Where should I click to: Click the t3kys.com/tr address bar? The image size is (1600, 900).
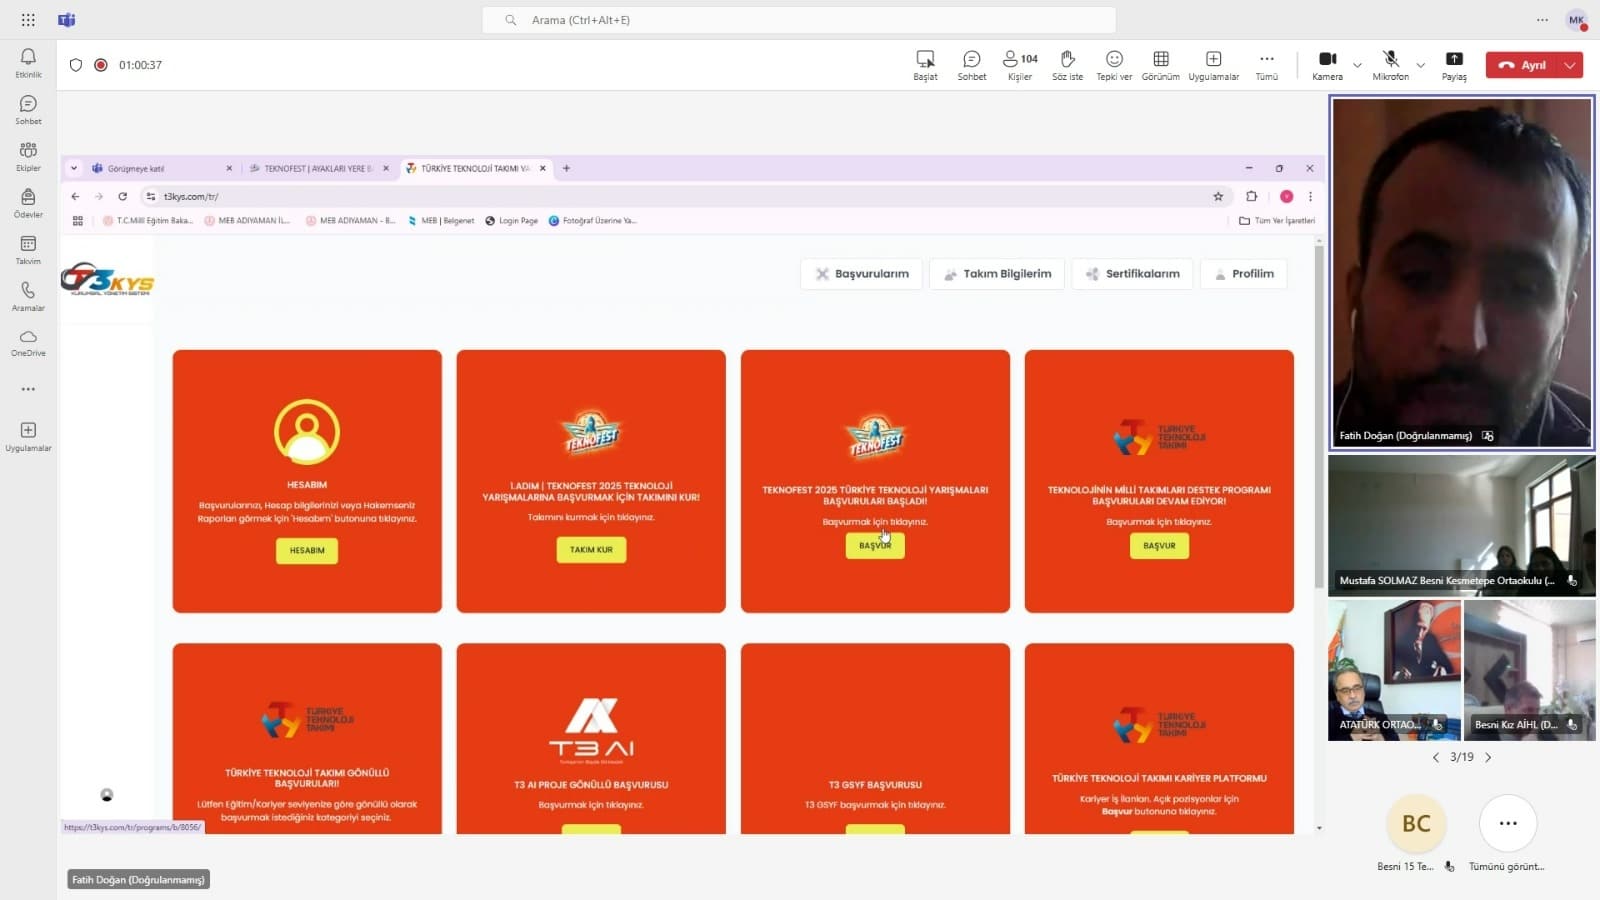[680, 197]
